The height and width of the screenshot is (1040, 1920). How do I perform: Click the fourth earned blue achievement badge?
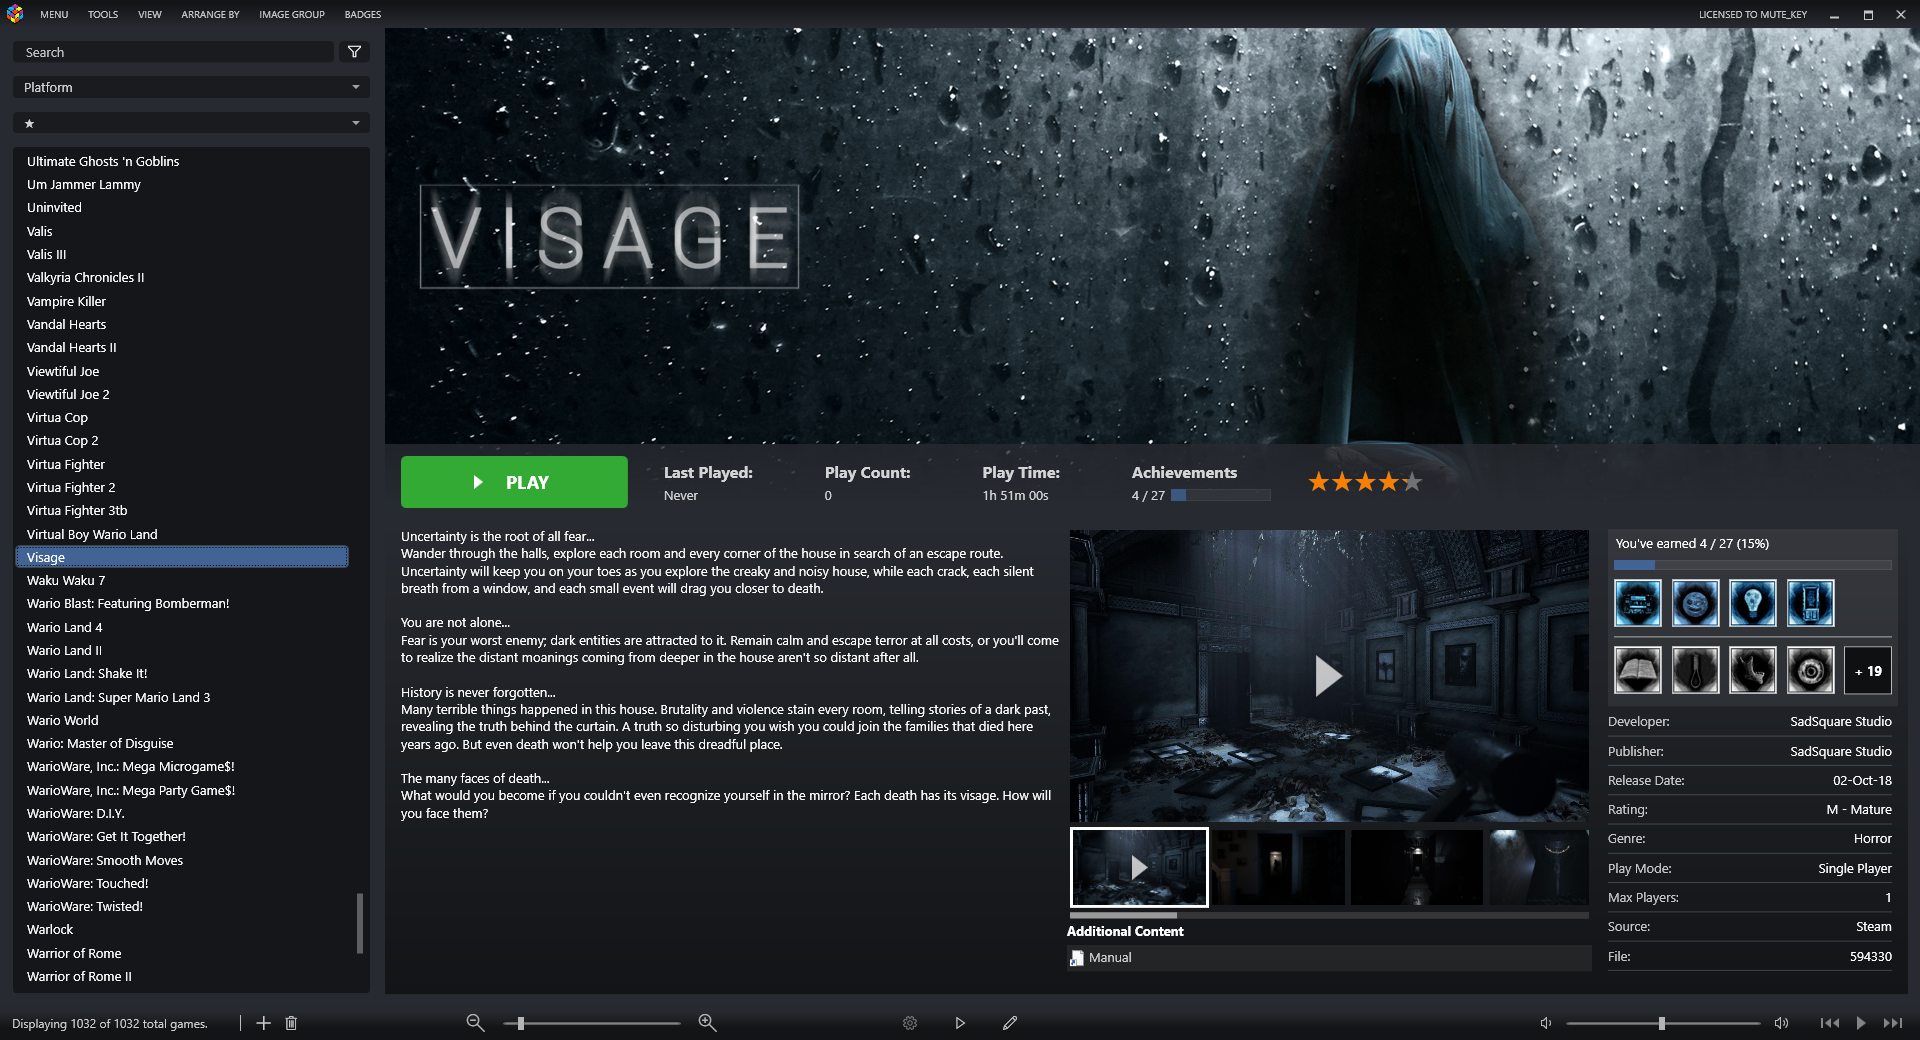pyautogui.click(x=1810, y=603)
